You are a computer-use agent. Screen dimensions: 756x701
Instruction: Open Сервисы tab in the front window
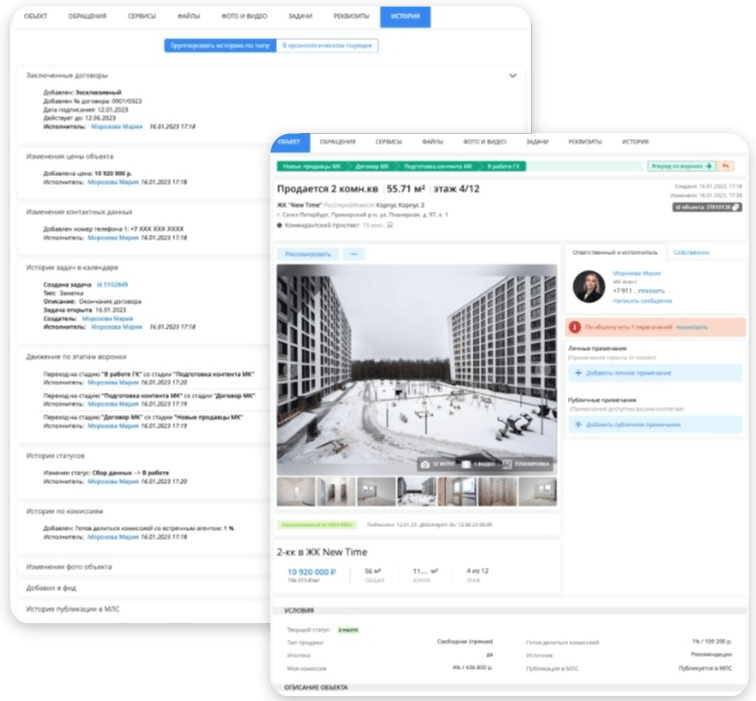(x=389, y=142)
